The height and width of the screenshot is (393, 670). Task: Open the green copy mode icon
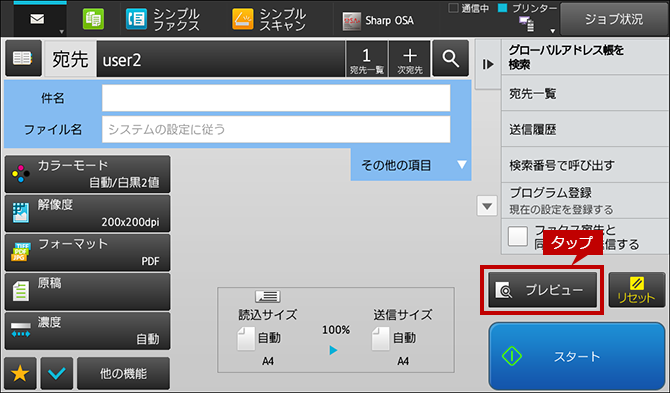pos(93,20)
